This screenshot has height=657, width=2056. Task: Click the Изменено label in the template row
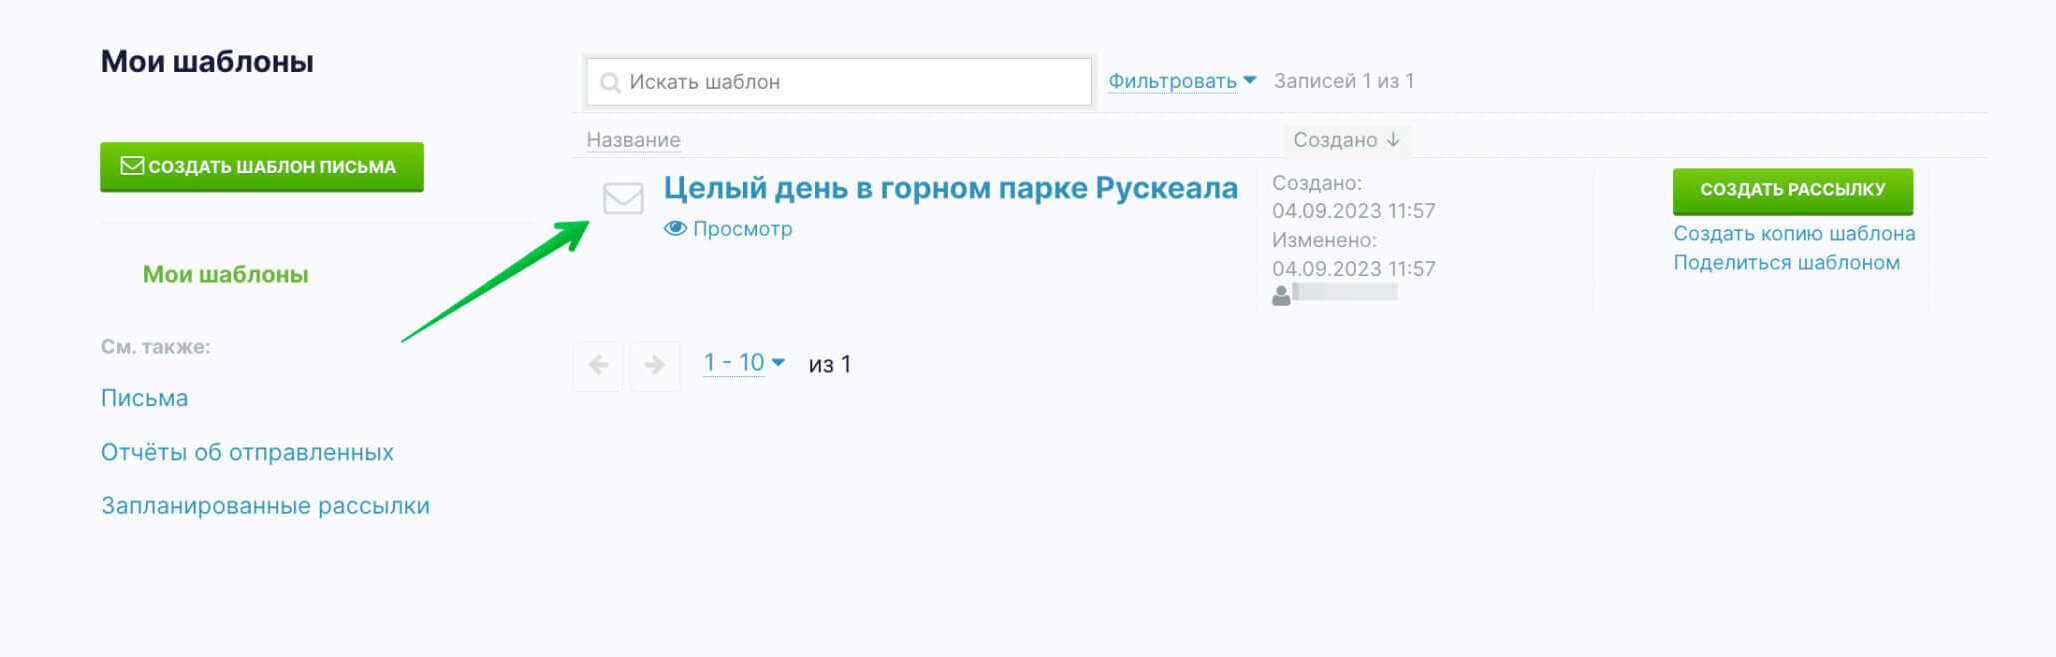(1324, 240)
